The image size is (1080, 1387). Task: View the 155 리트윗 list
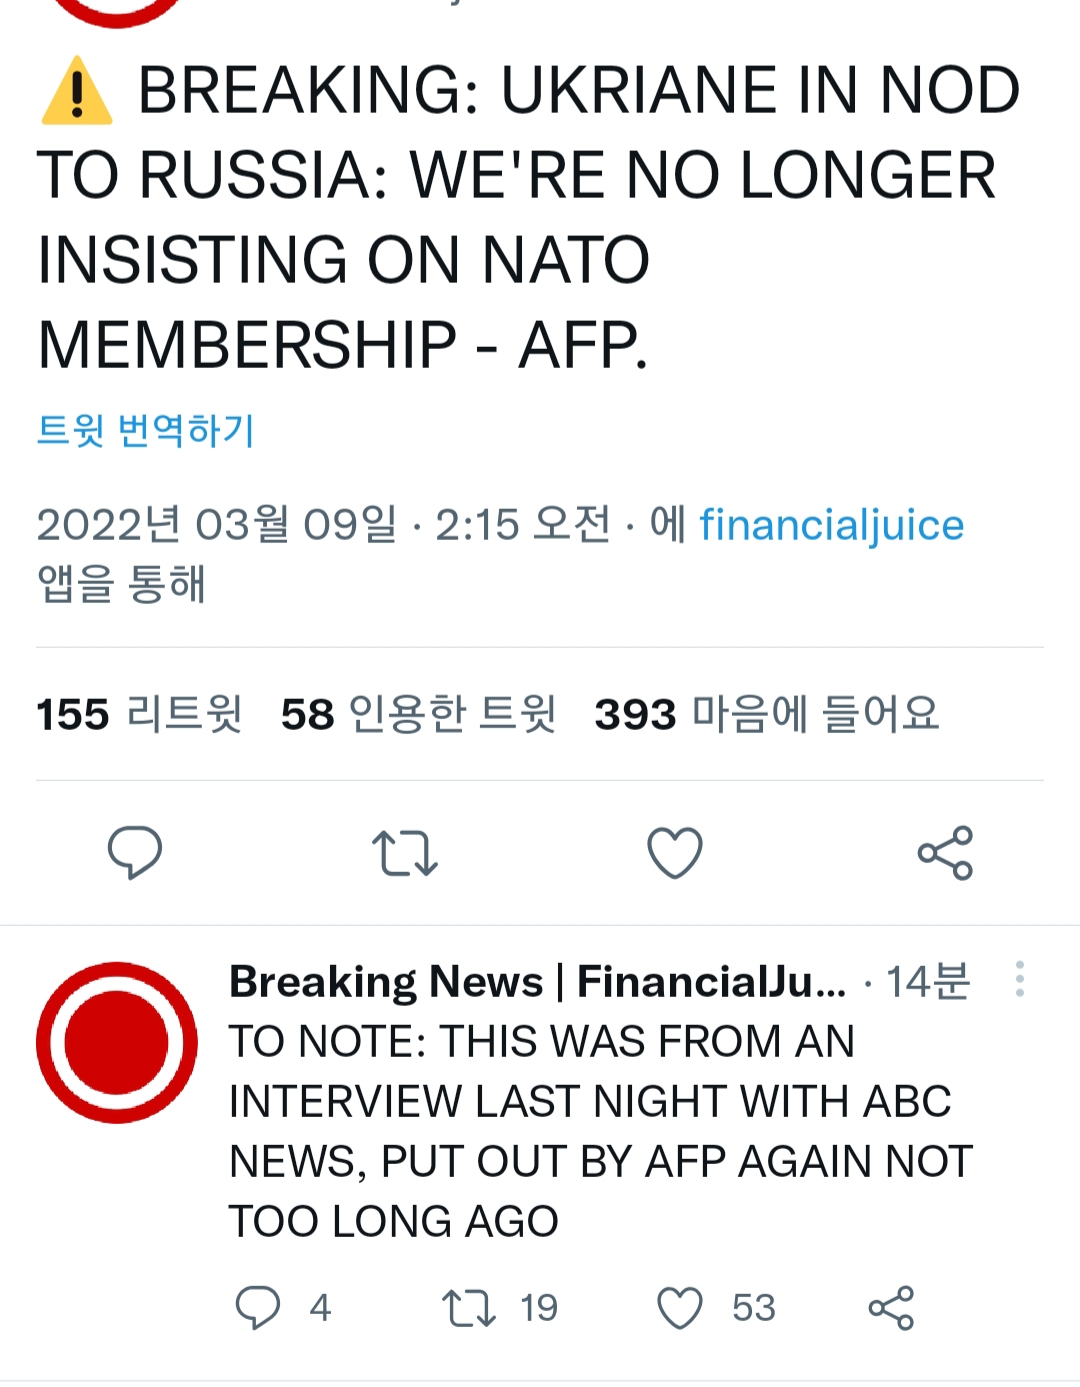pos(139,714)
